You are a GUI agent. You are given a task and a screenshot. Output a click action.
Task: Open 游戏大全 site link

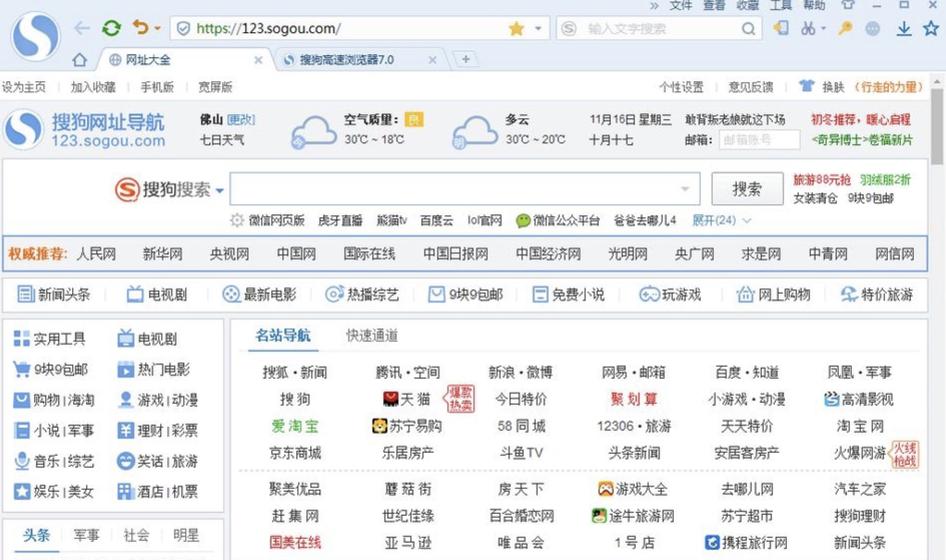[633, 489]
